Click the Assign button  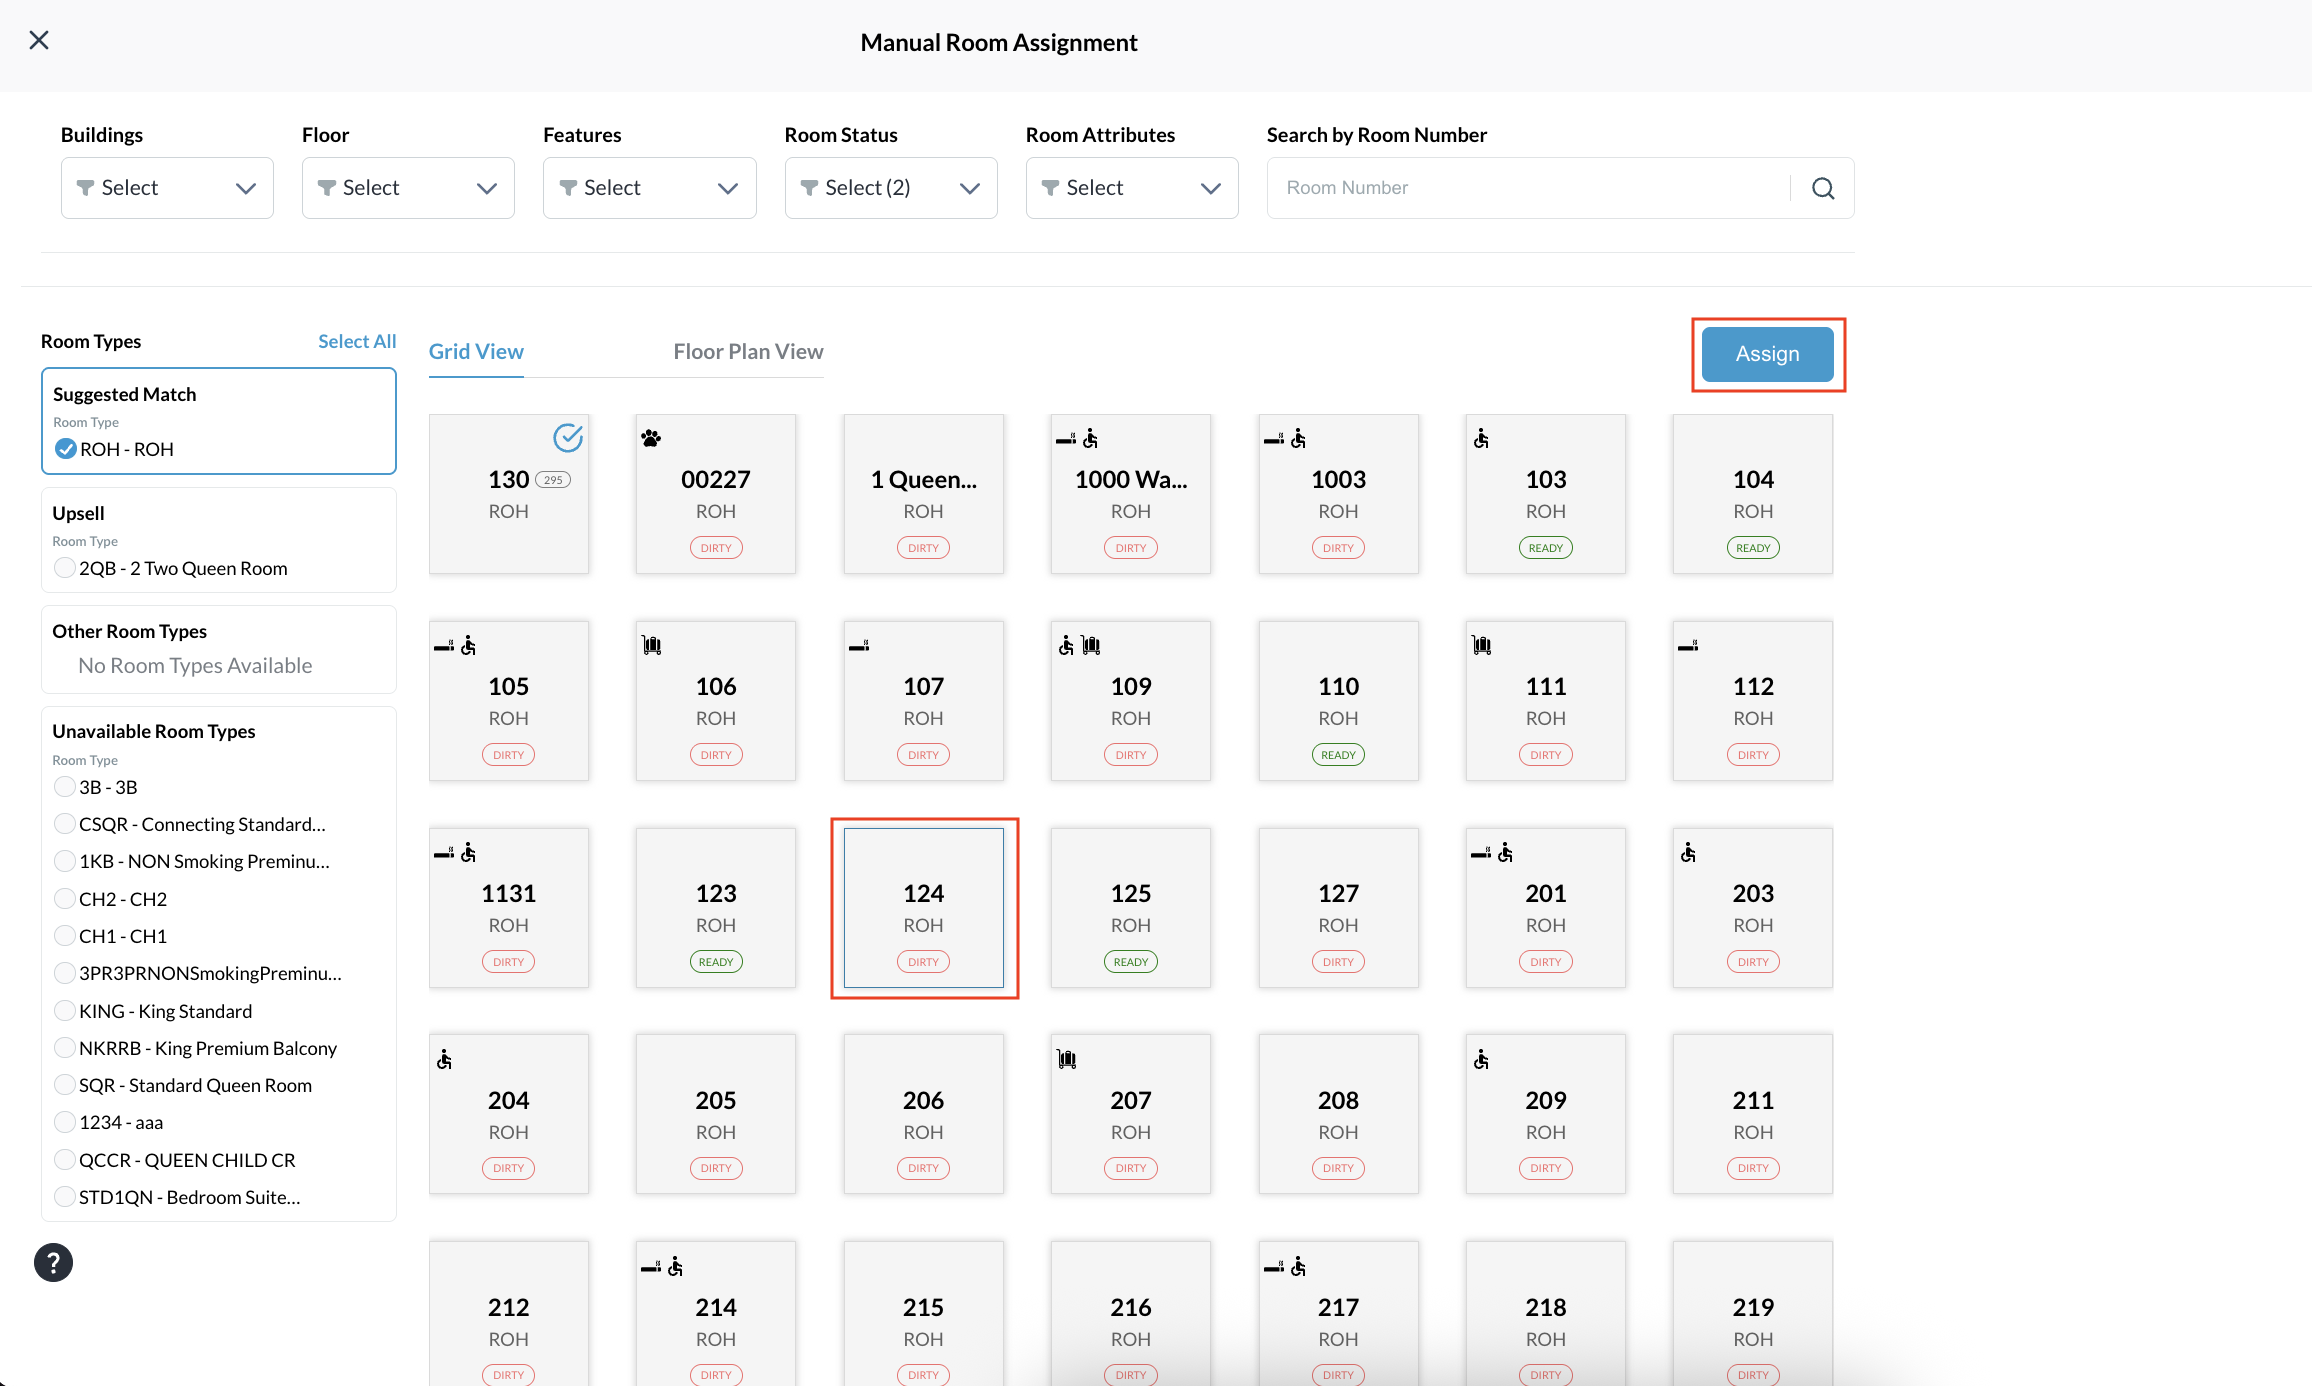[1767, 354]
